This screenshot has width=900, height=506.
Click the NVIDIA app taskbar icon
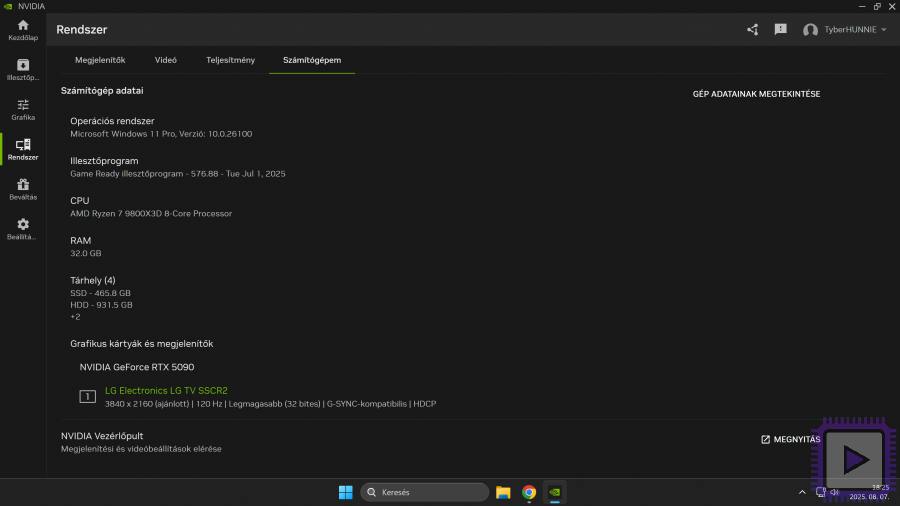coord(554,492)
